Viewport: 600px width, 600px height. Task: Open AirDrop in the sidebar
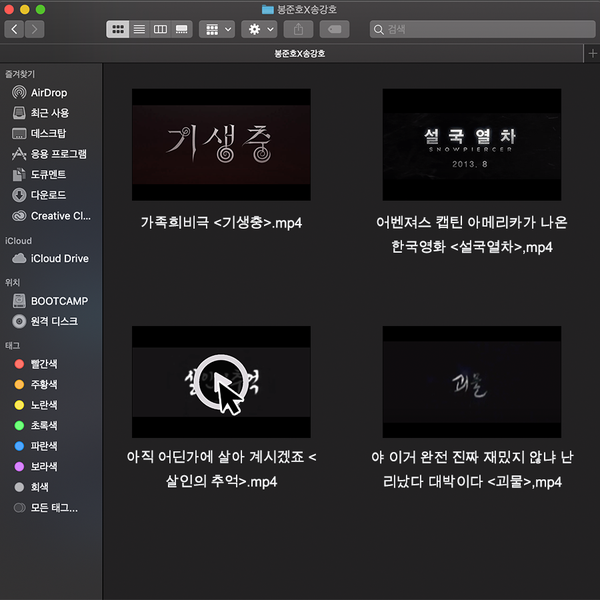pyautogui.click(x=51, y=93)
